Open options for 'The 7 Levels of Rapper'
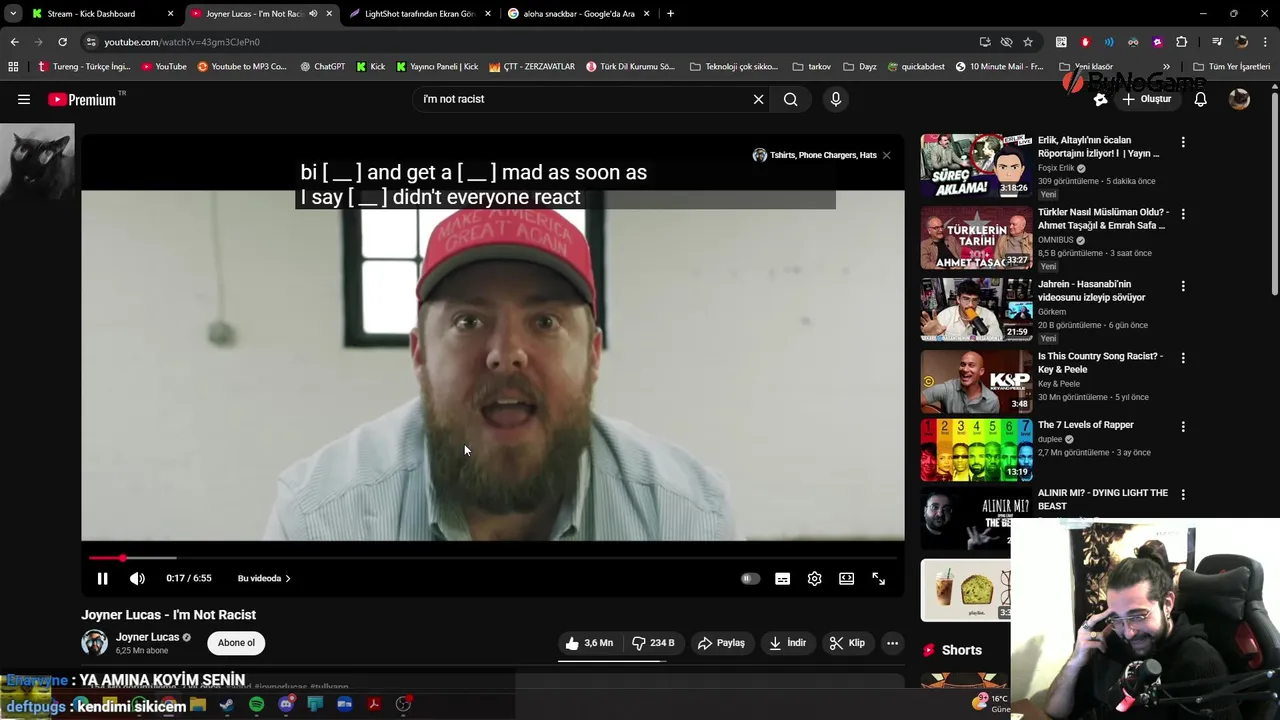Viewport: 1280px width, 720px height. [1183, 427]
